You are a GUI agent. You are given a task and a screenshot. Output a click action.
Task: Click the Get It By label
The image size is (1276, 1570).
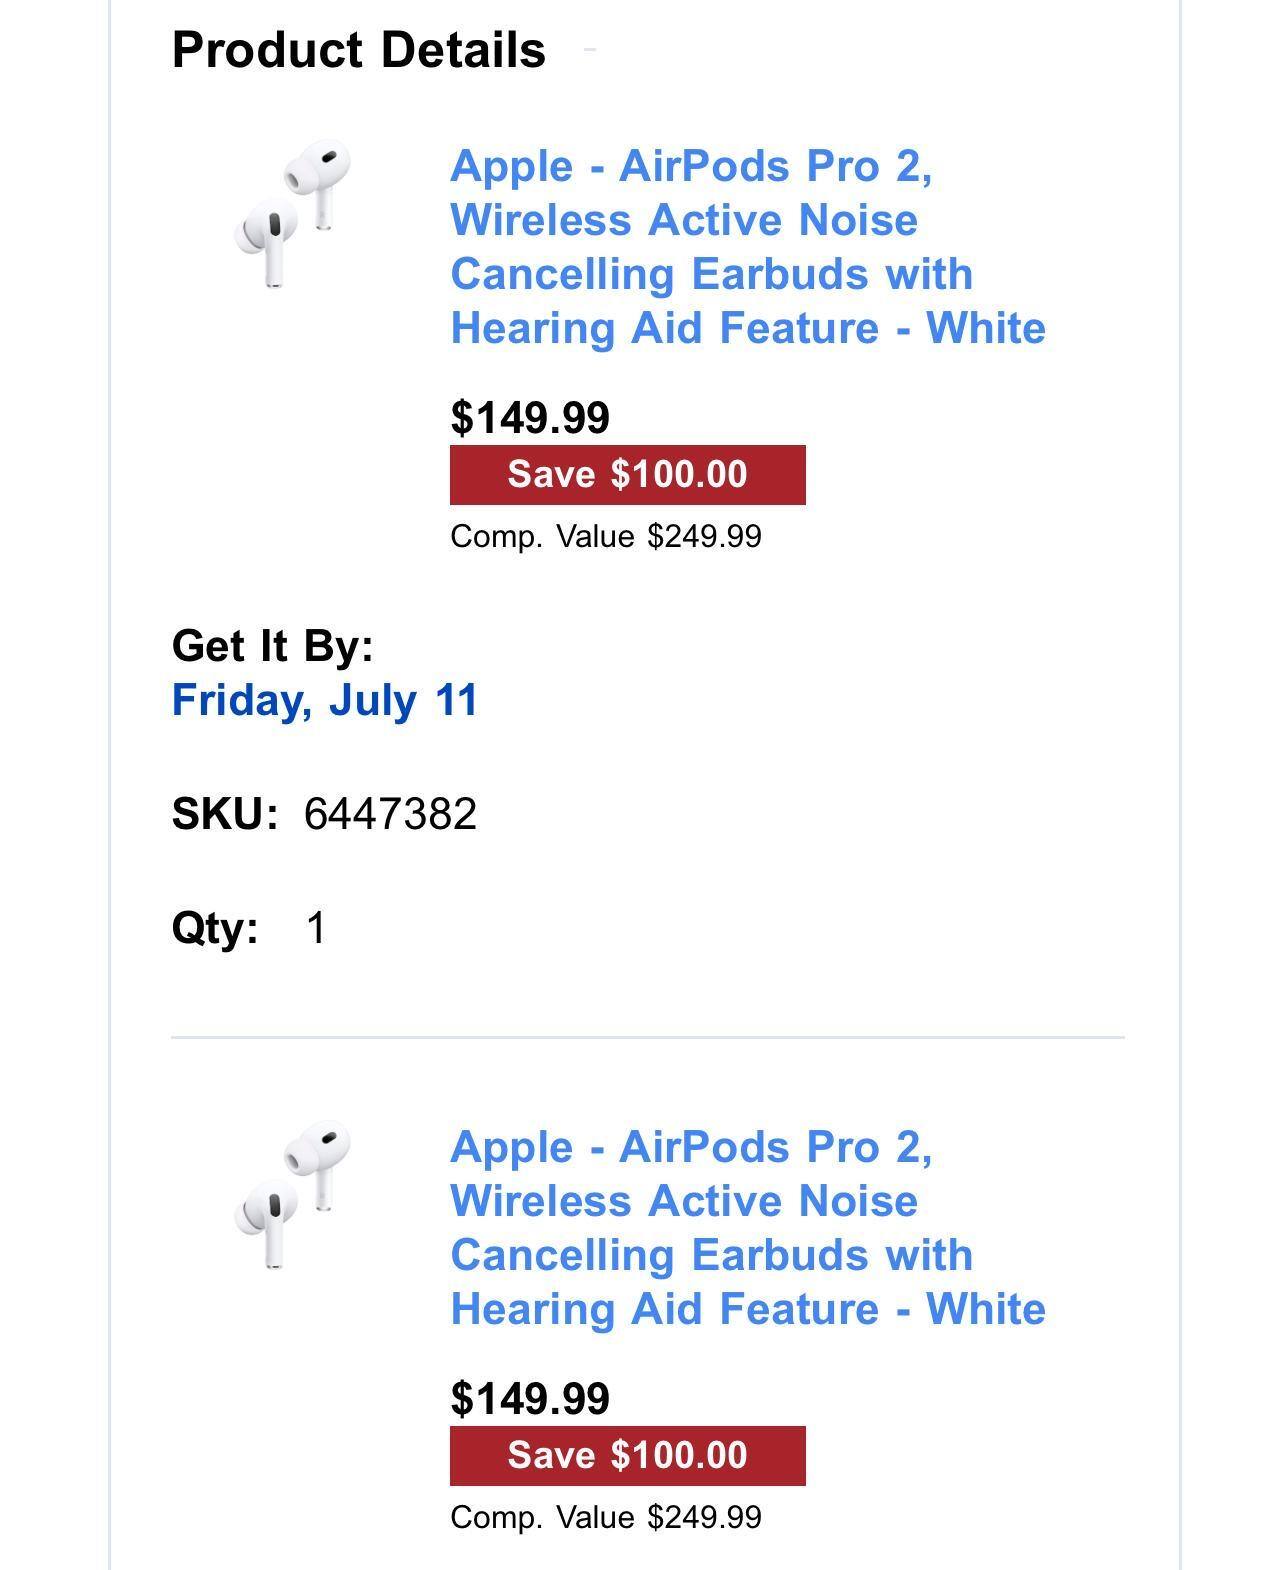272,646
